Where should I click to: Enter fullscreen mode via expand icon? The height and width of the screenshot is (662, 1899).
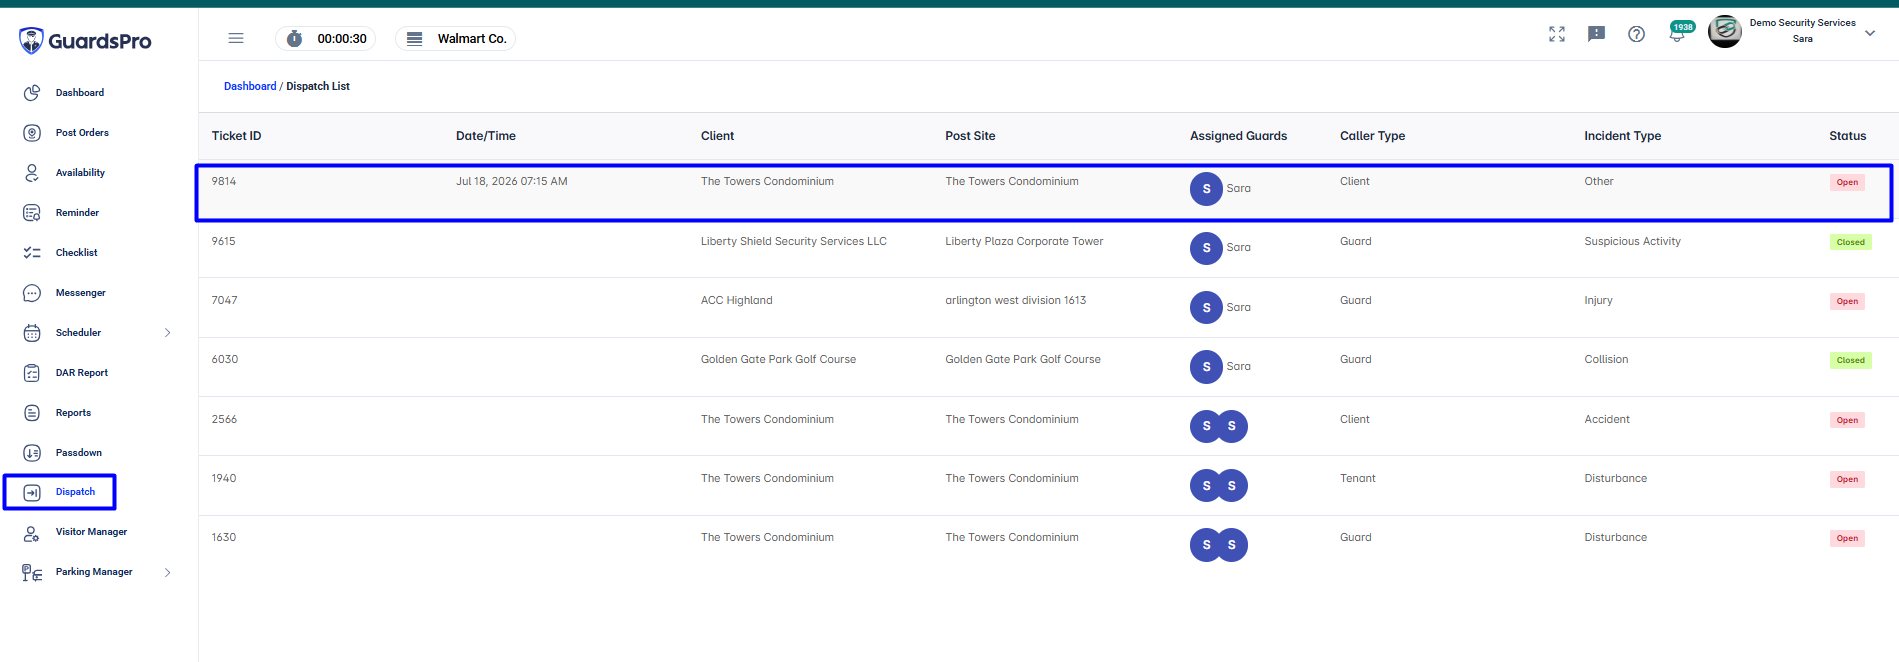coord(1557,34)
